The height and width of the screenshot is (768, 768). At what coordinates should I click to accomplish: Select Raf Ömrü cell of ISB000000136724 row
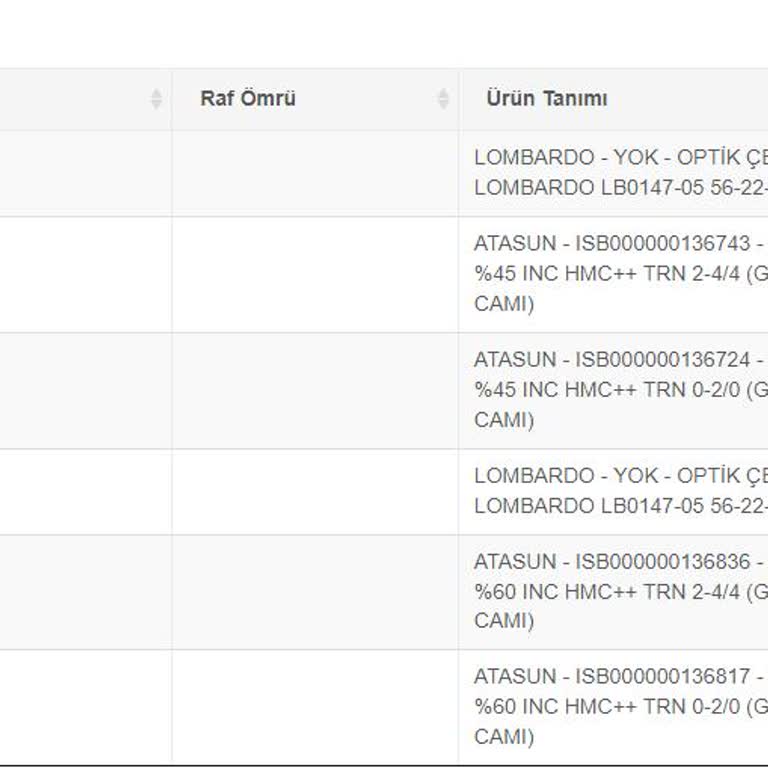click(x=315, y=390)
